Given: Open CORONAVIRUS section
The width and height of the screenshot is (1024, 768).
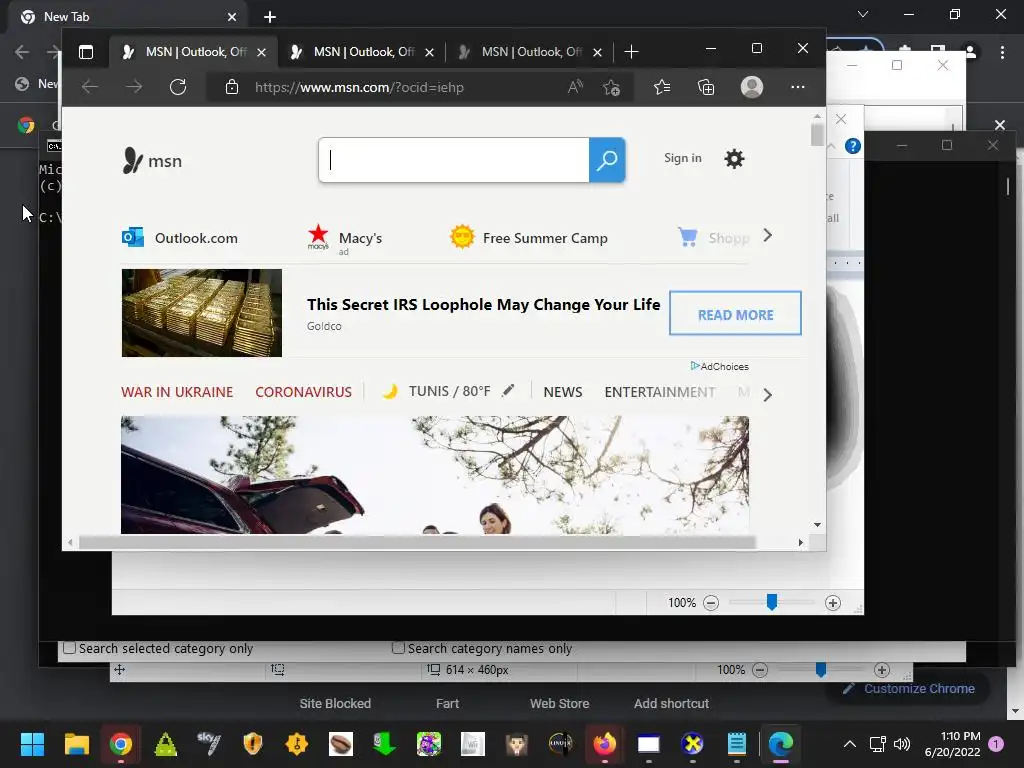Looking at the screenshot, I should point(303,392).
